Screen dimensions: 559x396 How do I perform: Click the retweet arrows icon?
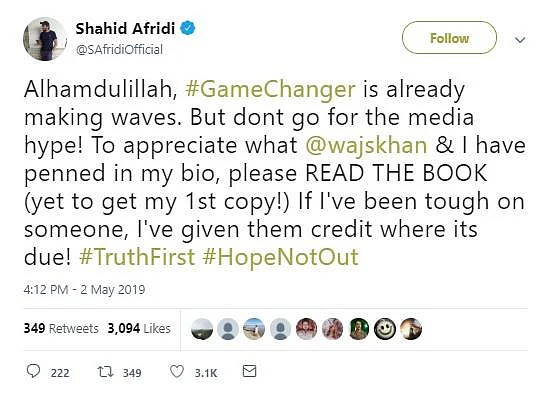coord(106,372)
